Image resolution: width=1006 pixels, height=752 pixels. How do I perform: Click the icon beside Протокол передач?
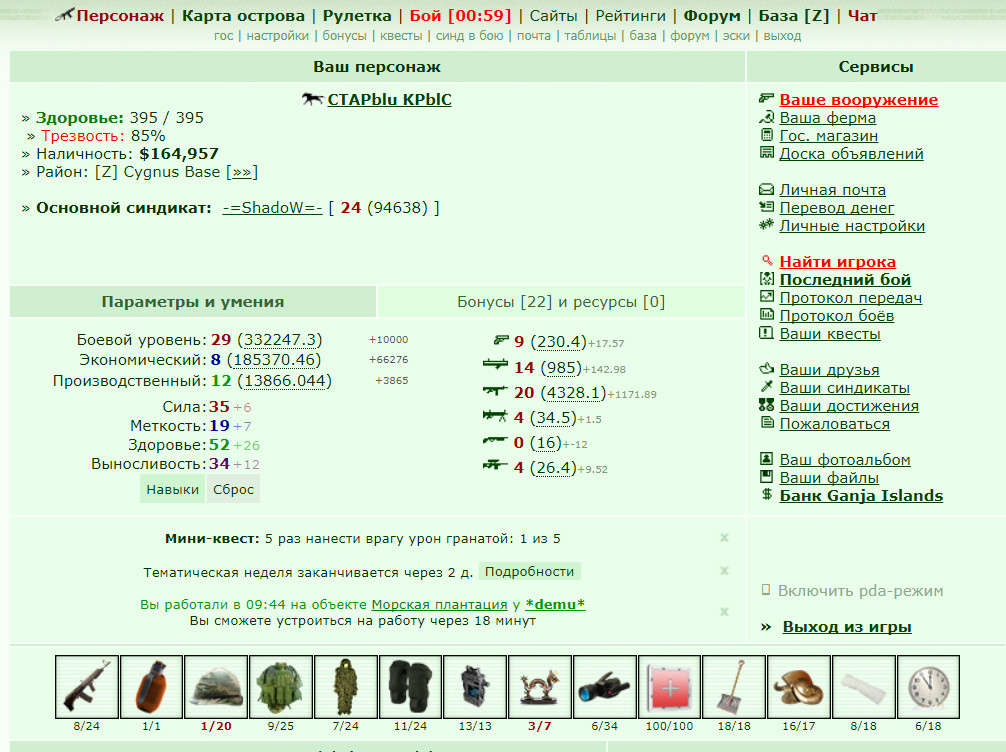(x=766, y=296)
